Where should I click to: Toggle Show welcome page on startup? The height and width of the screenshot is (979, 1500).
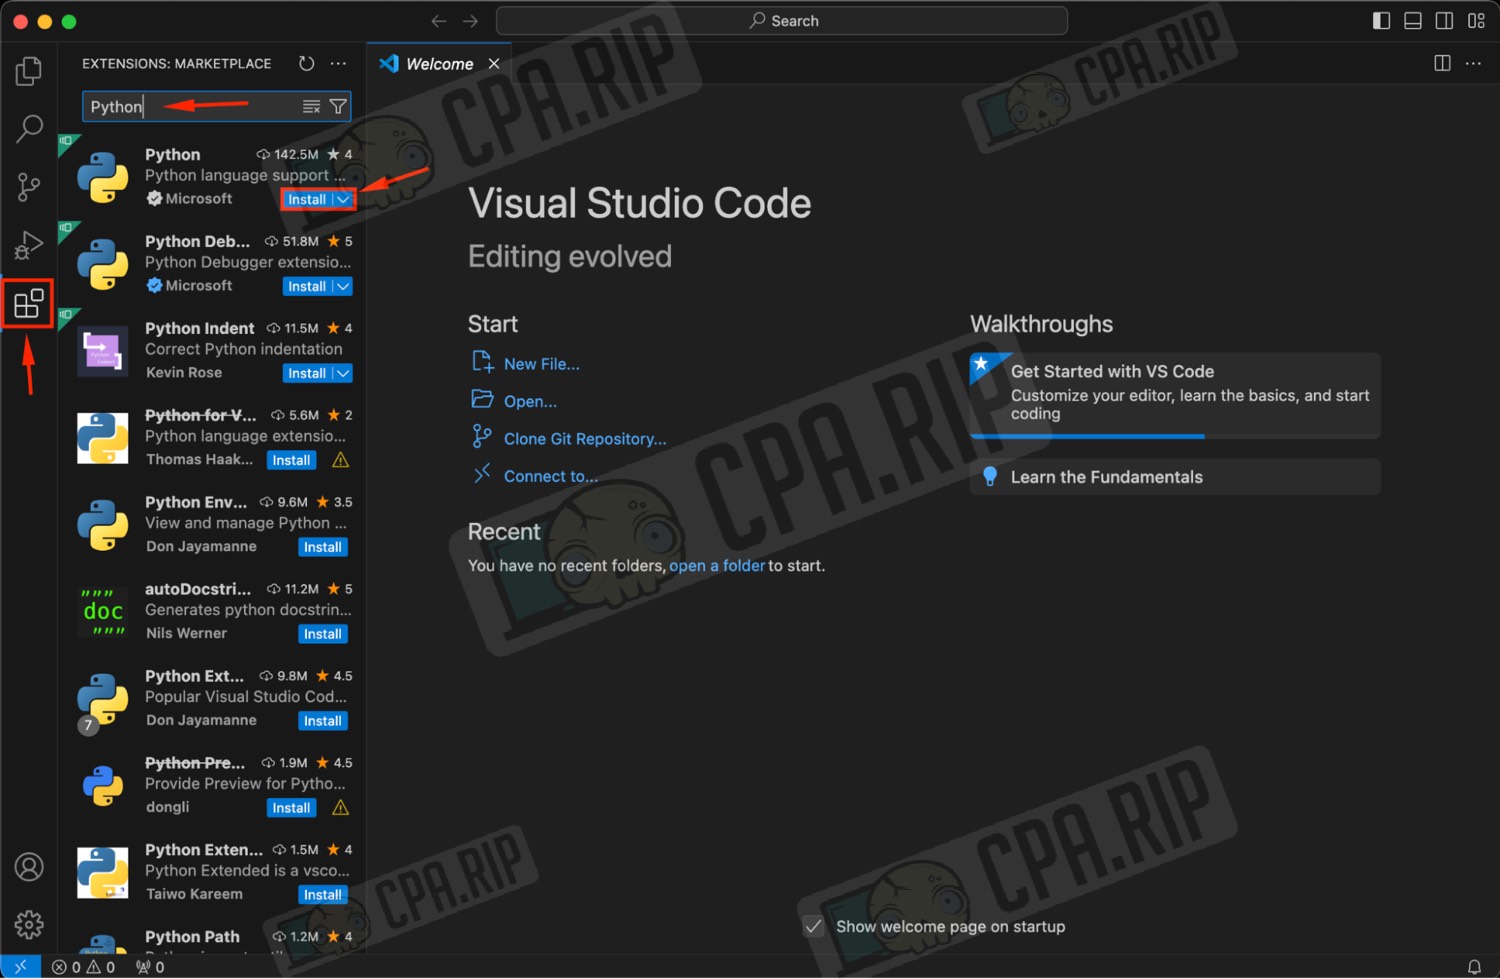point(814,927)
